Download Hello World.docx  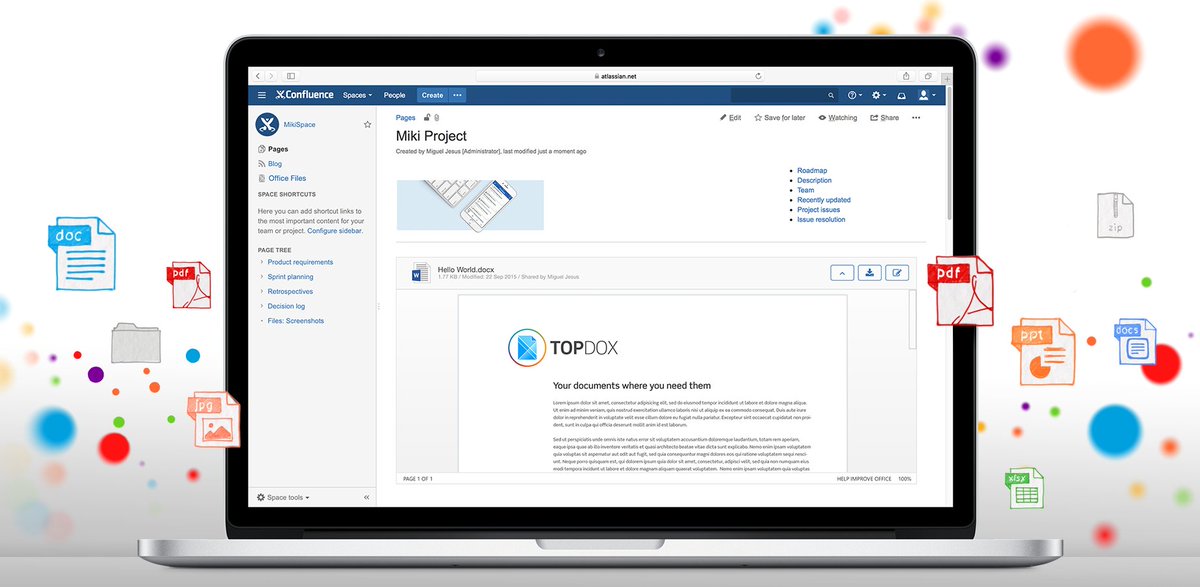coord(870,272)
